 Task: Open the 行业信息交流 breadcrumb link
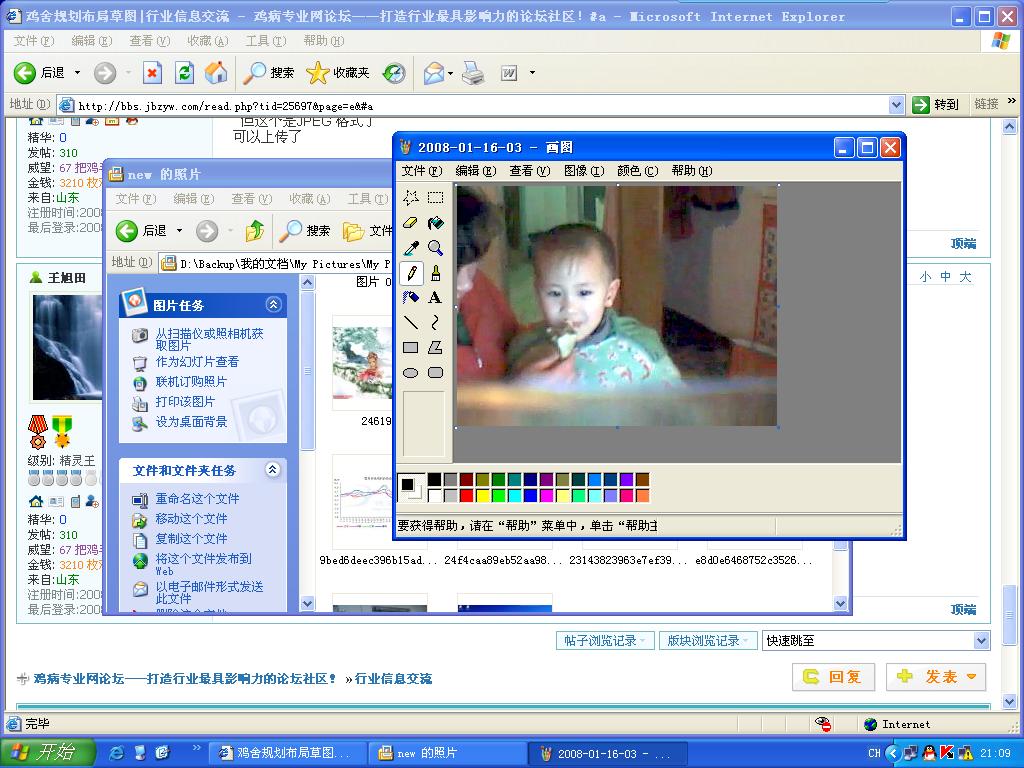[393, 679]
